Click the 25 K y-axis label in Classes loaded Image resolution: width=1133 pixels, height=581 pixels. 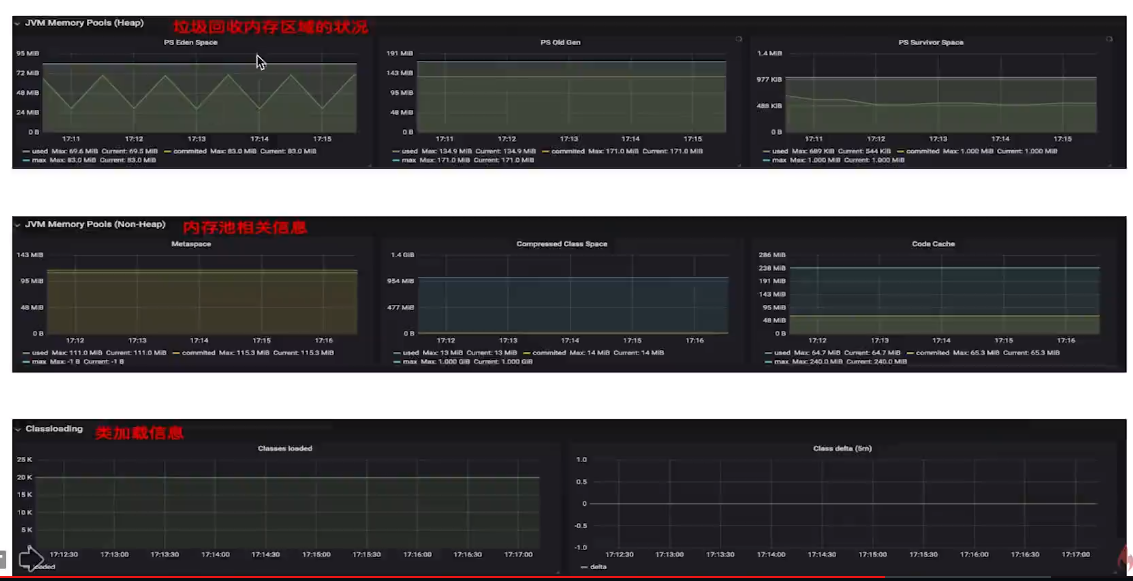(25, 460)
